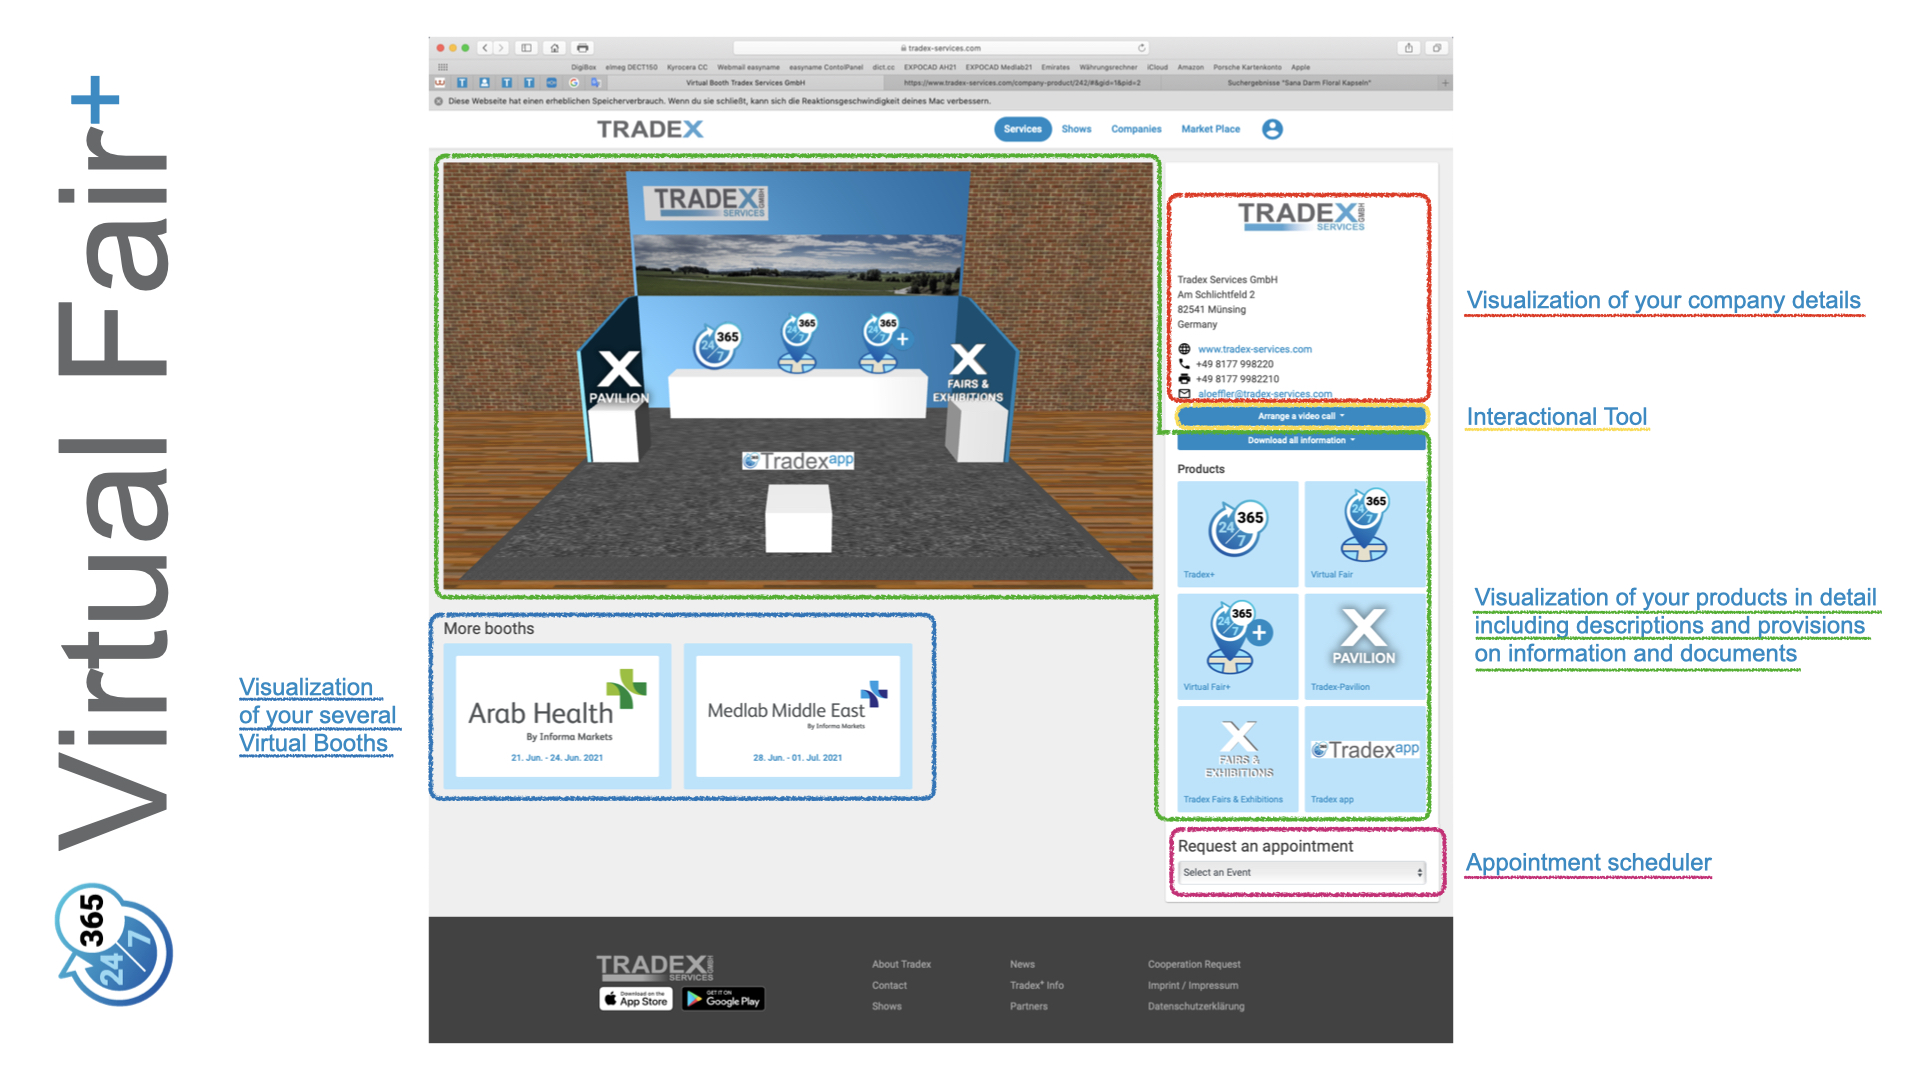
Task: Switch to the Shows menu item
Action: pyautogui.click(x=1076, y=129)
